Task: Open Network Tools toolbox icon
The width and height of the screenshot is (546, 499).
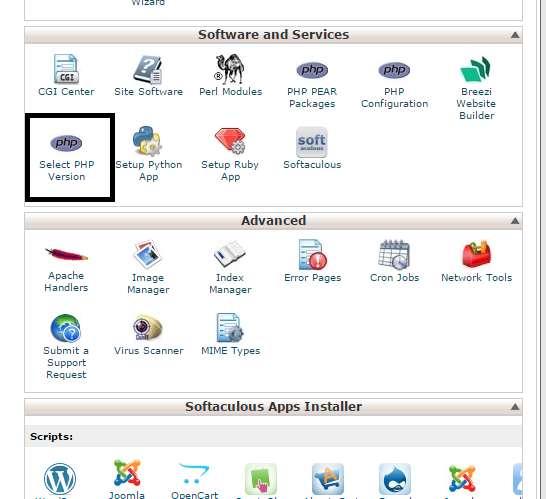Action: (x=476, y=254)
